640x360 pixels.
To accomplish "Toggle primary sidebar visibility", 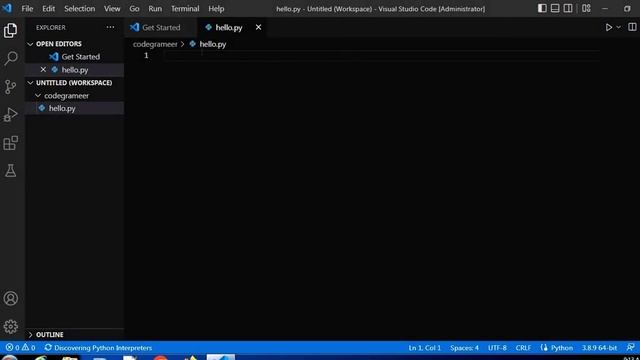I will tap(542, 8).
